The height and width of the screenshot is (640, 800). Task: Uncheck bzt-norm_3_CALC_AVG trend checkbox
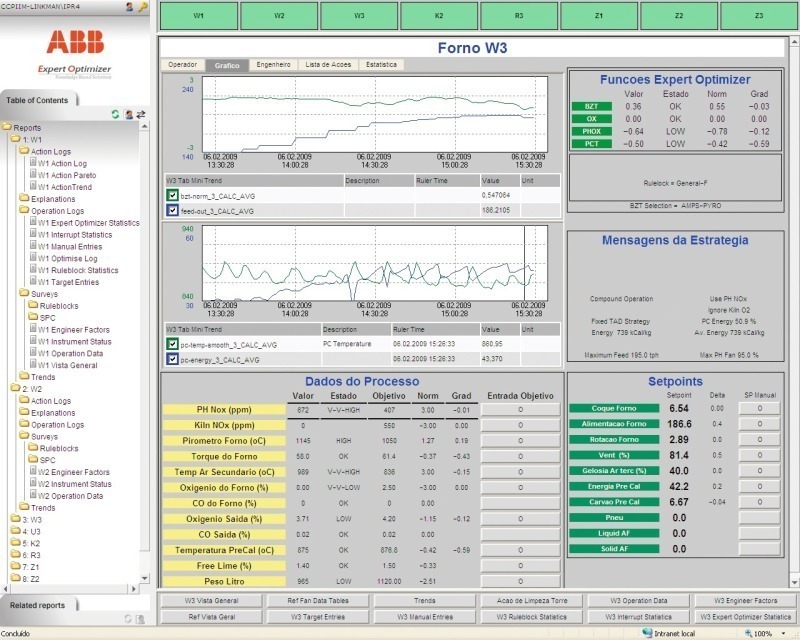point(172,195)
